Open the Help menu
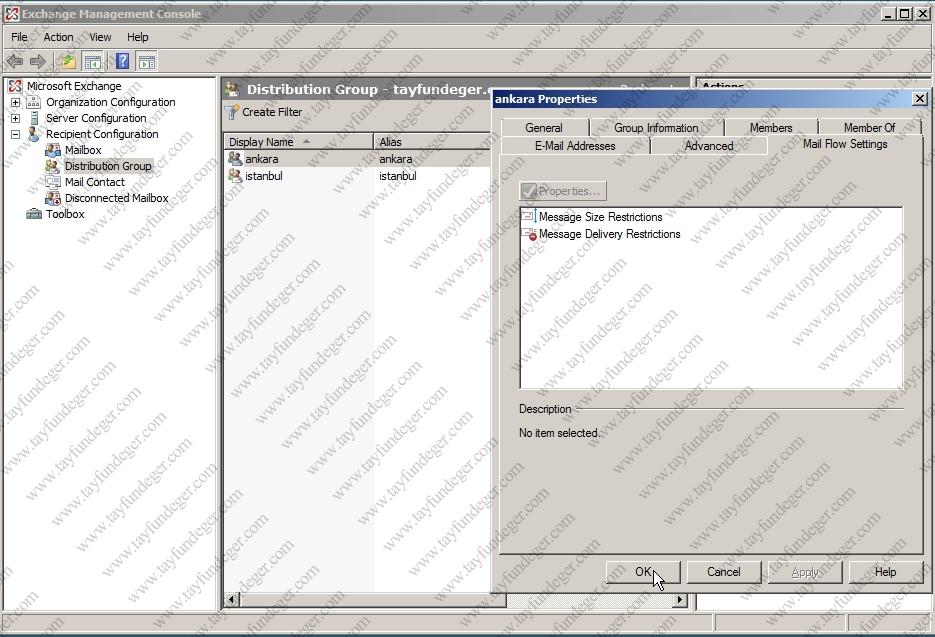Viewport: 935px width, 637px height. click(138, 37)
